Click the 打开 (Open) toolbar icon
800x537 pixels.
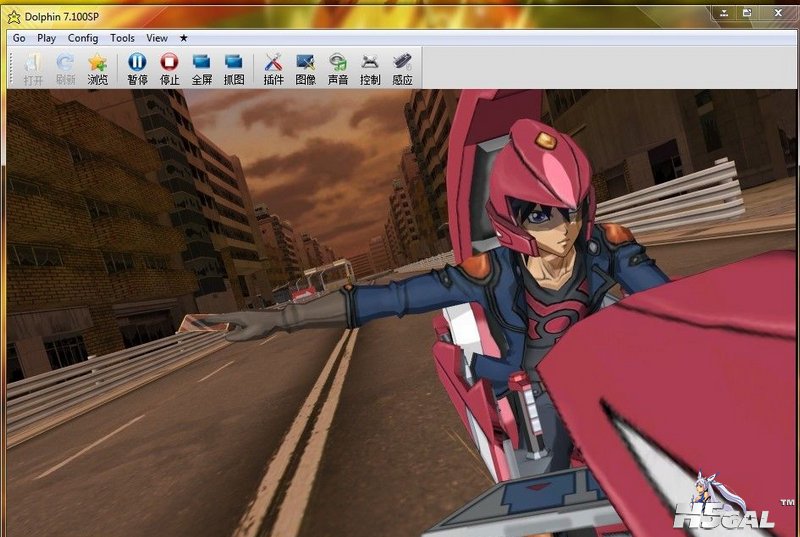click(33, 68)
